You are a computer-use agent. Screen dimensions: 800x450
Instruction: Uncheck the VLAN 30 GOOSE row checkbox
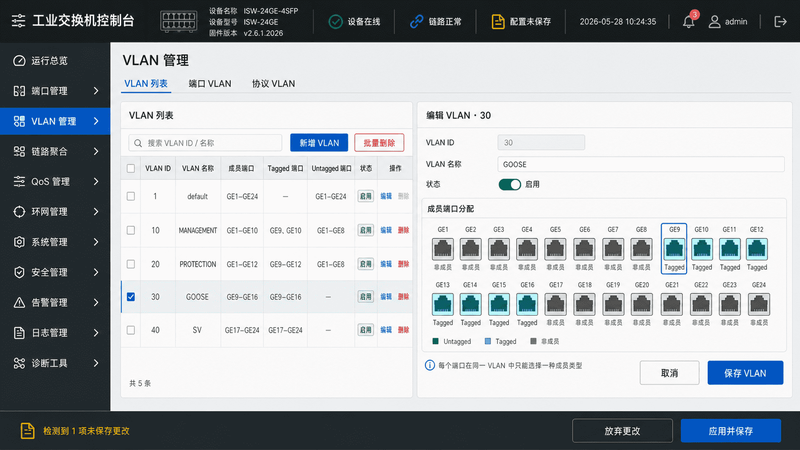(131, 296)
